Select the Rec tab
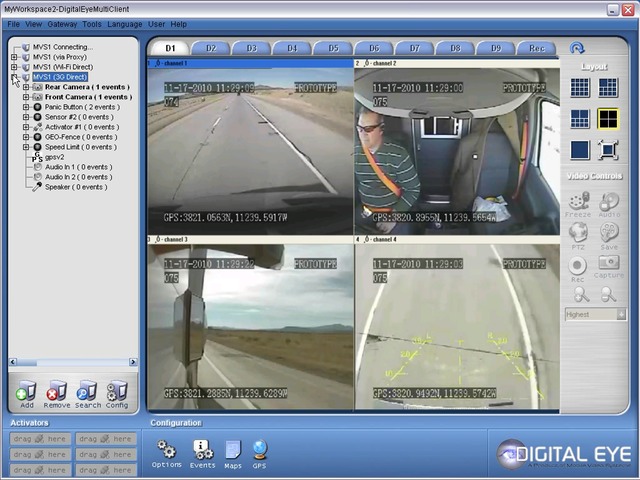The height and width of the screenshot is (480, 640). (536, 48)
